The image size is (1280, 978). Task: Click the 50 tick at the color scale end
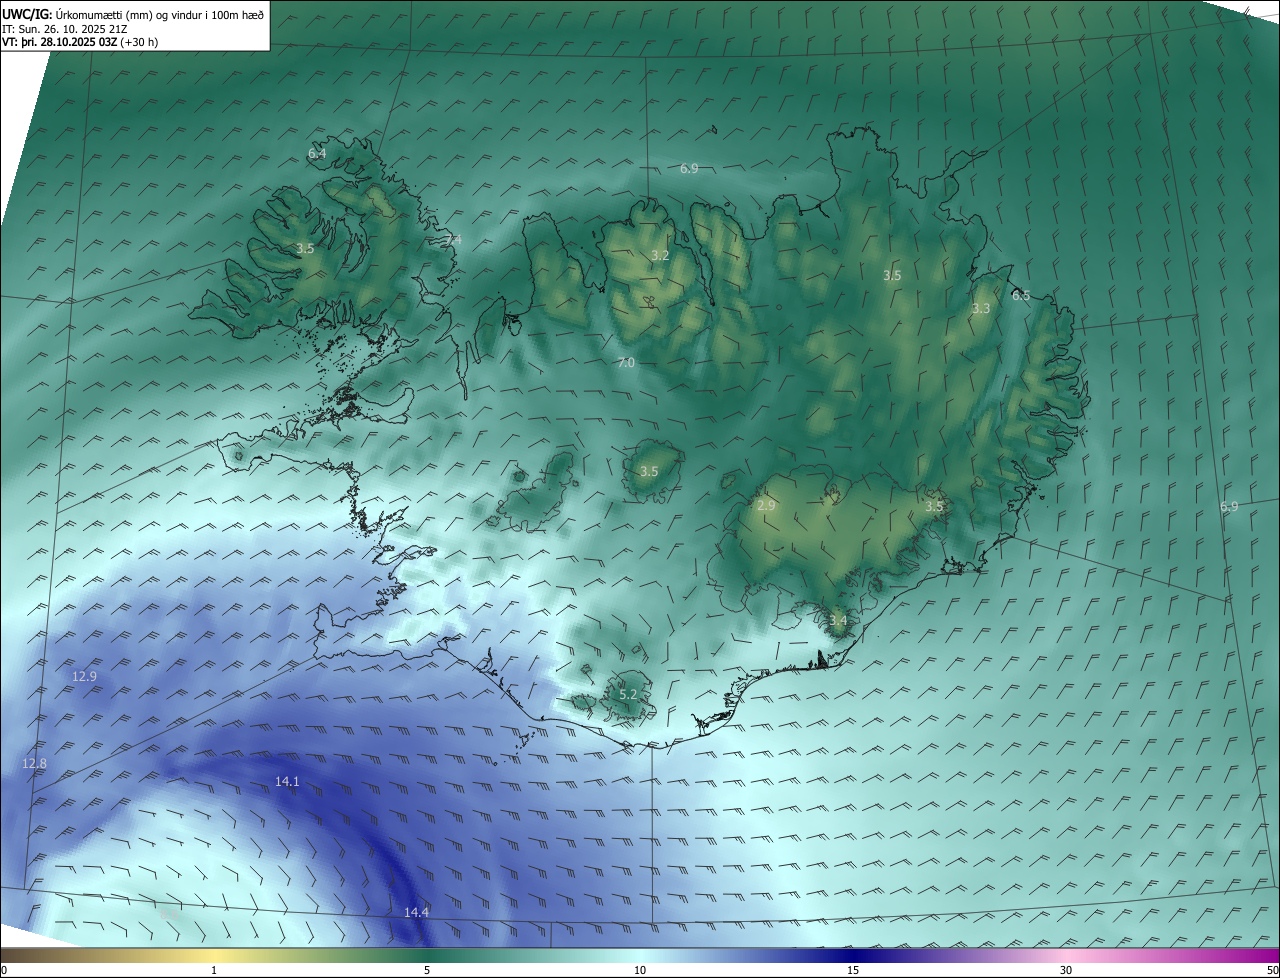pyautogui.click(x=1271, y=970)
